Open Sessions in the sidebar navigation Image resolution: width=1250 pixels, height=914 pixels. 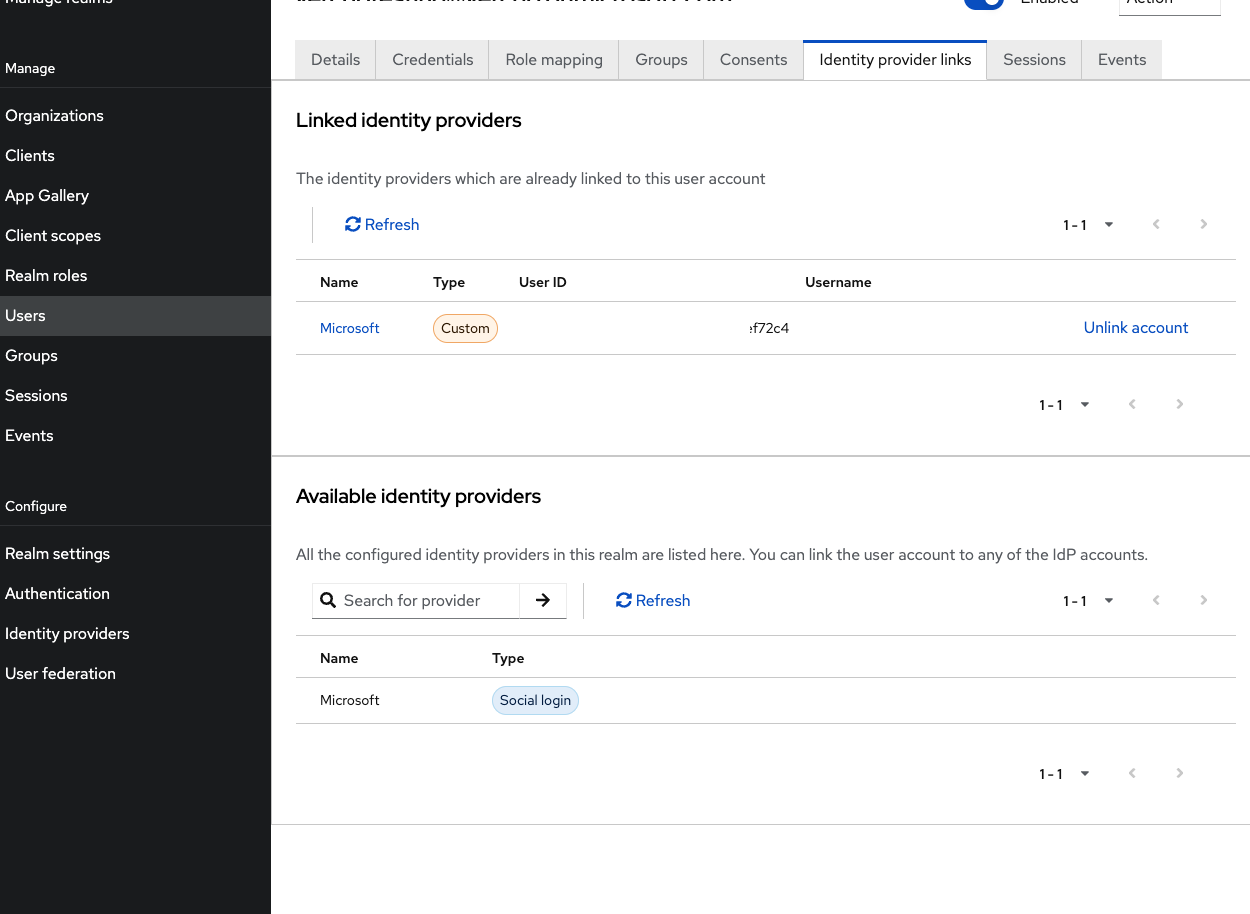point(135,396)
